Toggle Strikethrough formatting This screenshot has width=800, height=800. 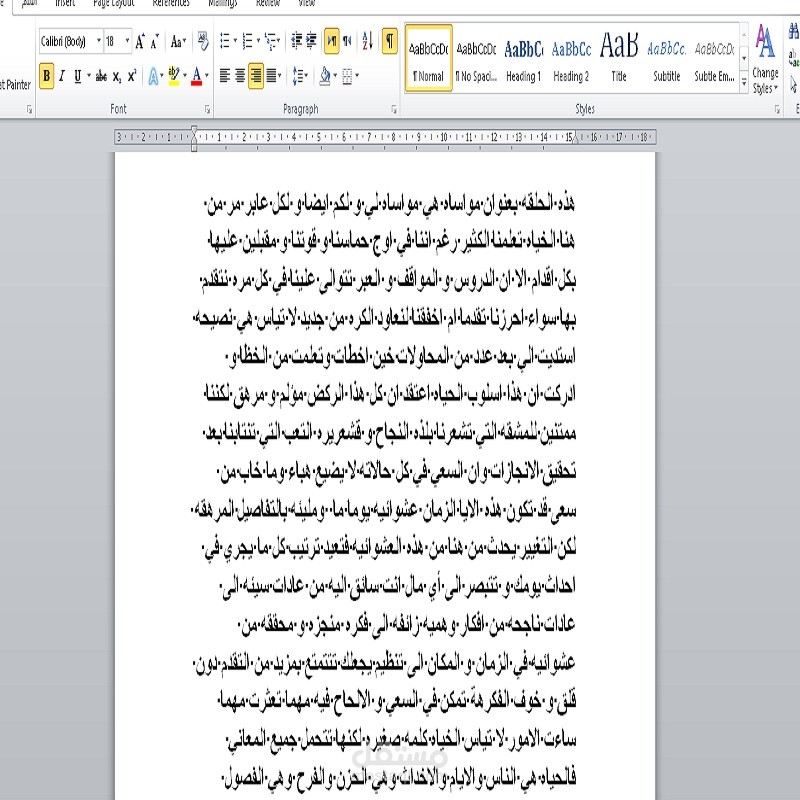[x=101, y=76]
